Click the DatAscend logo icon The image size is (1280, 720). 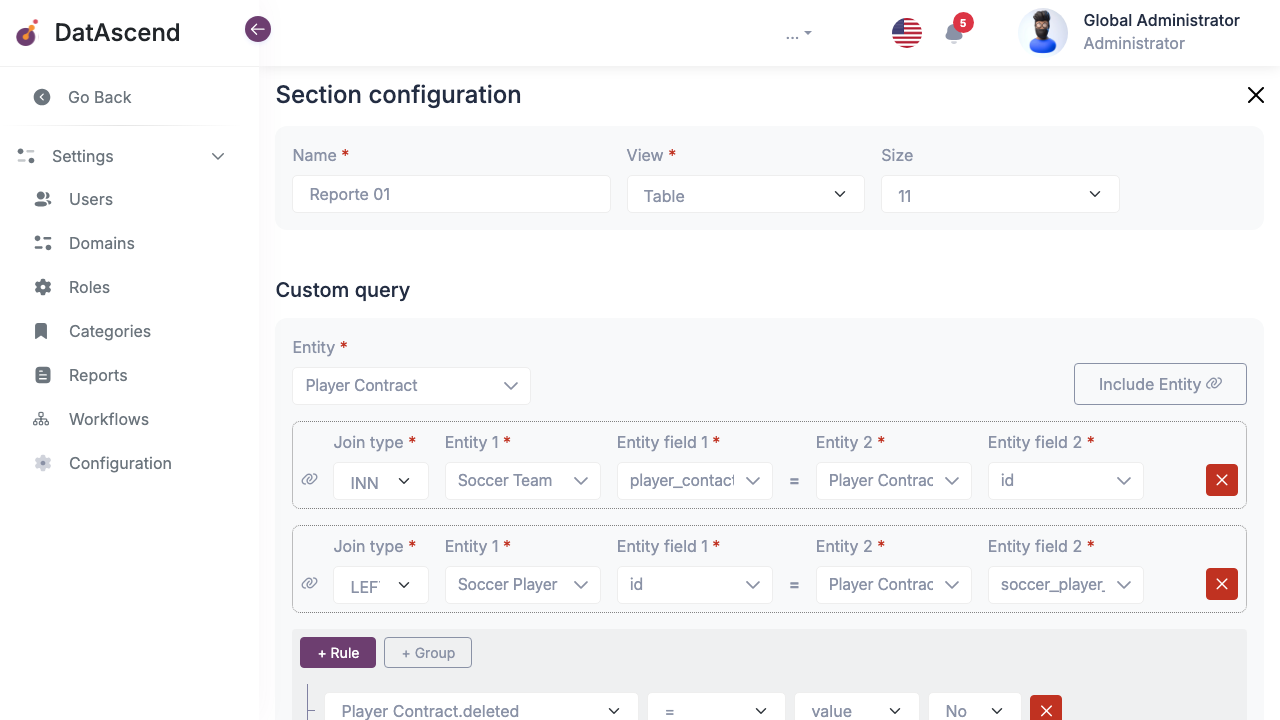(x=27, y=33)
